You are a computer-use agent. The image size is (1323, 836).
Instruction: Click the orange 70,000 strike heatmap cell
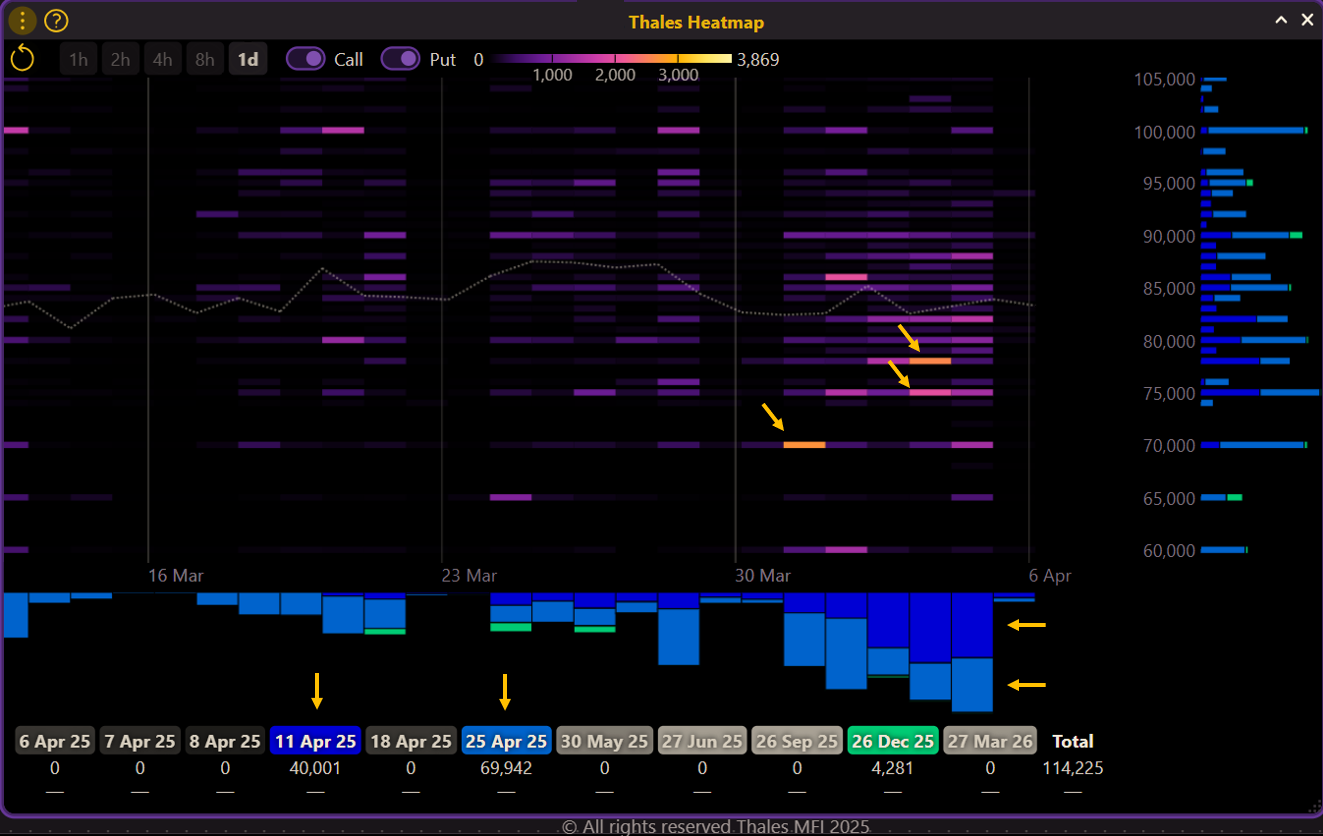(804, 444)
